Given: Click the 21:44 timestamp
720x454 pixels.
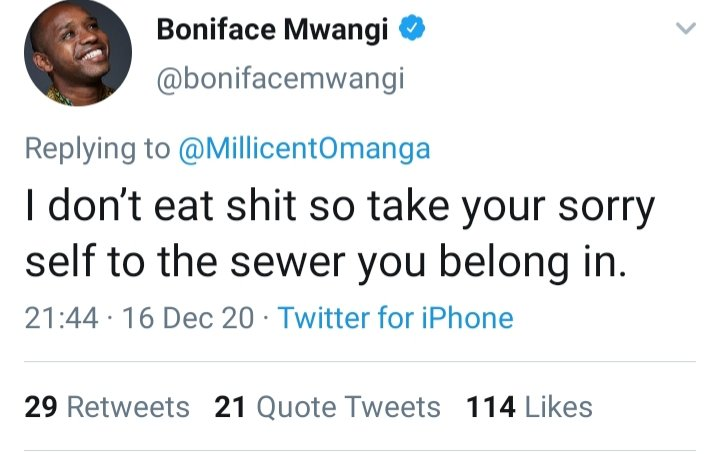Looking at the screenshot, I should (62, 318).
